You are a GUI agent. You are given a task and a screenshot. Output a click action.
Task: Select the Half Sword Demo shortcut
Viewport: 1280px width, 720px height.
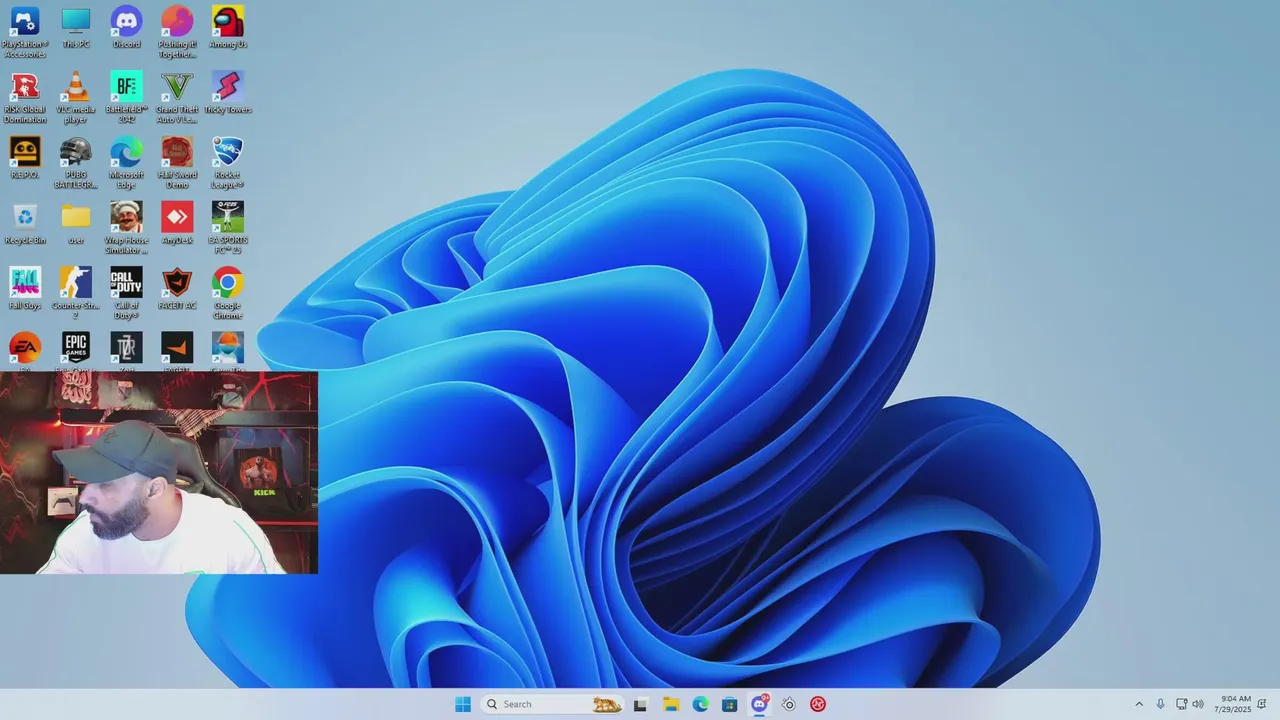177,162
